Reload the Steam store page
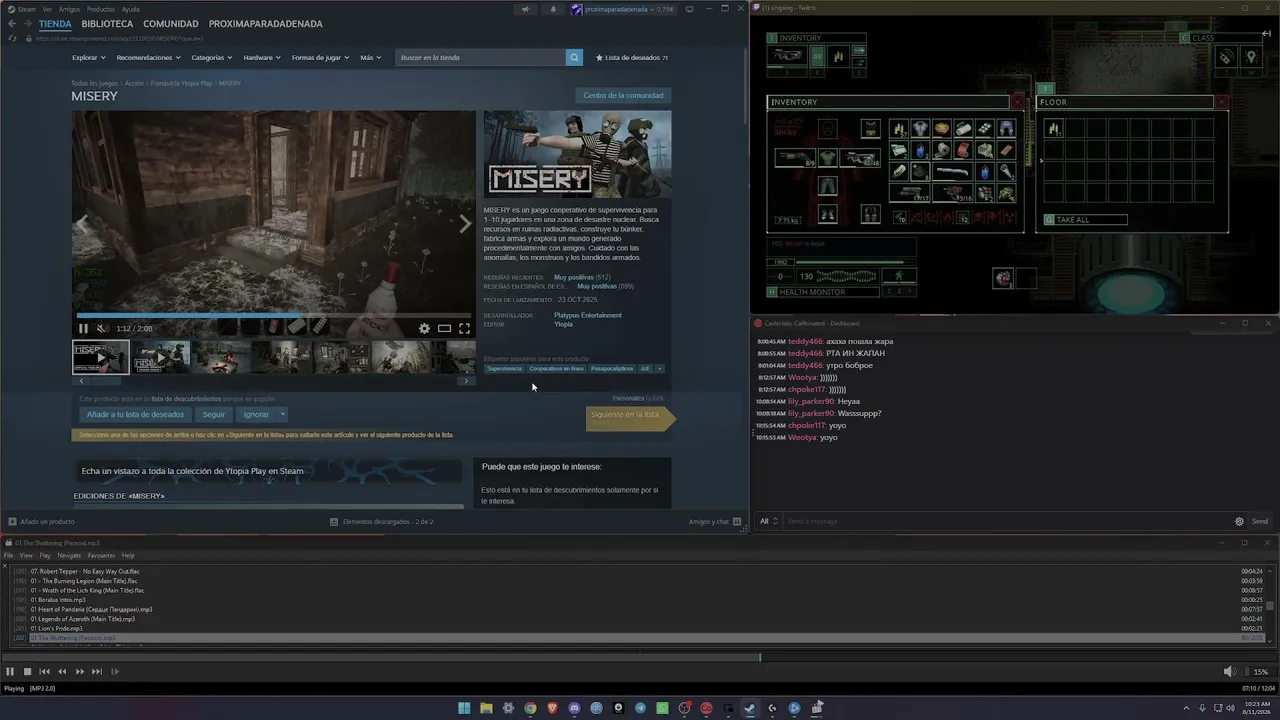This screenshot has width=1280, height=720. coord(13,38)
